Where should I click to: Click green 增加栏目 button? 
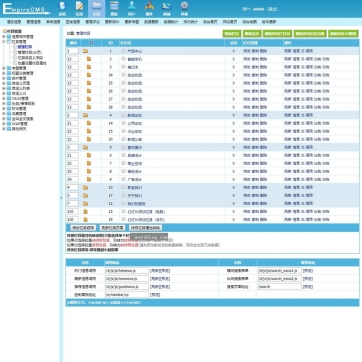coord(232,34)
